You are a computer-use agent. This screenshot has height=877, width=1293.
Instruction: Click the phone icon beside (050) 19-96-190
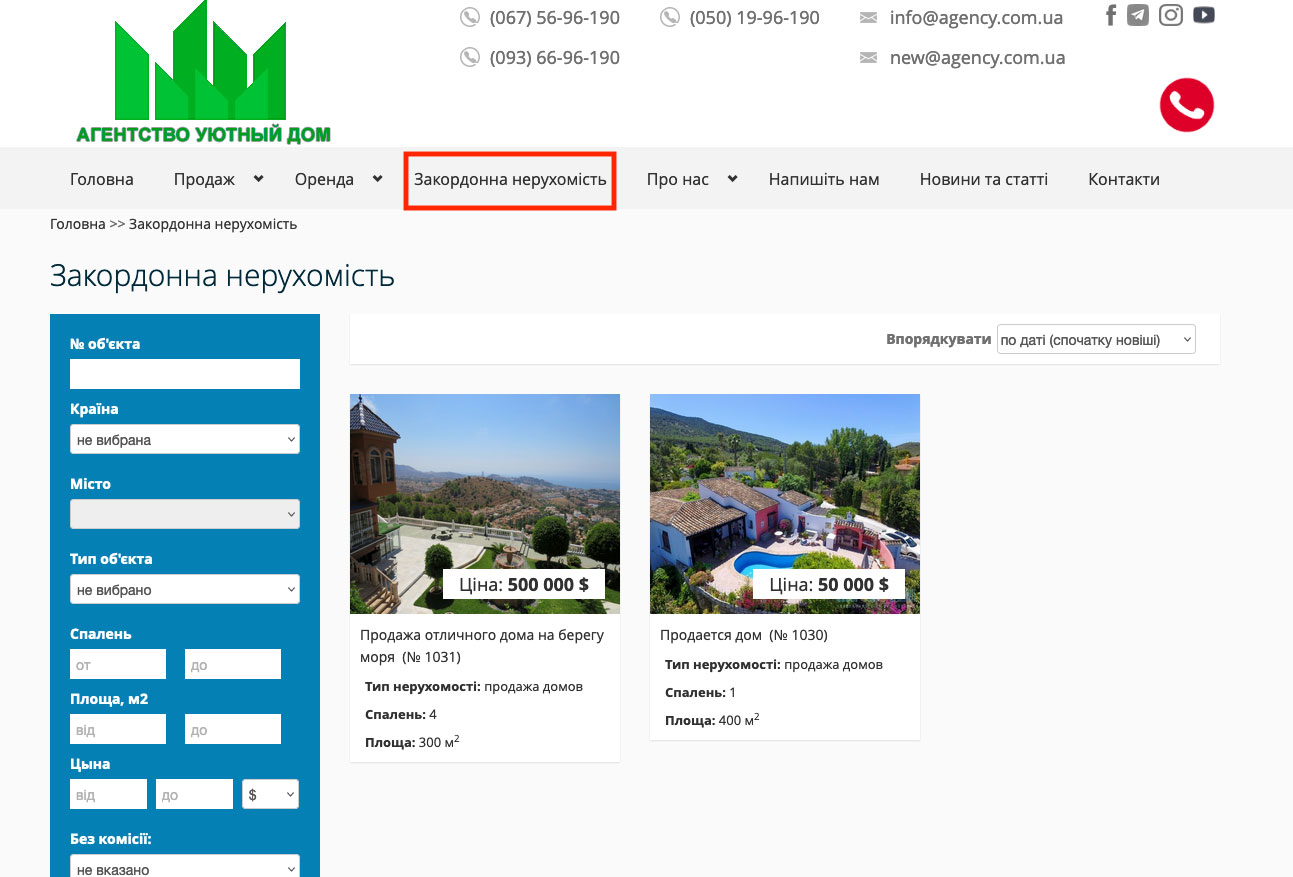[670, 18]
